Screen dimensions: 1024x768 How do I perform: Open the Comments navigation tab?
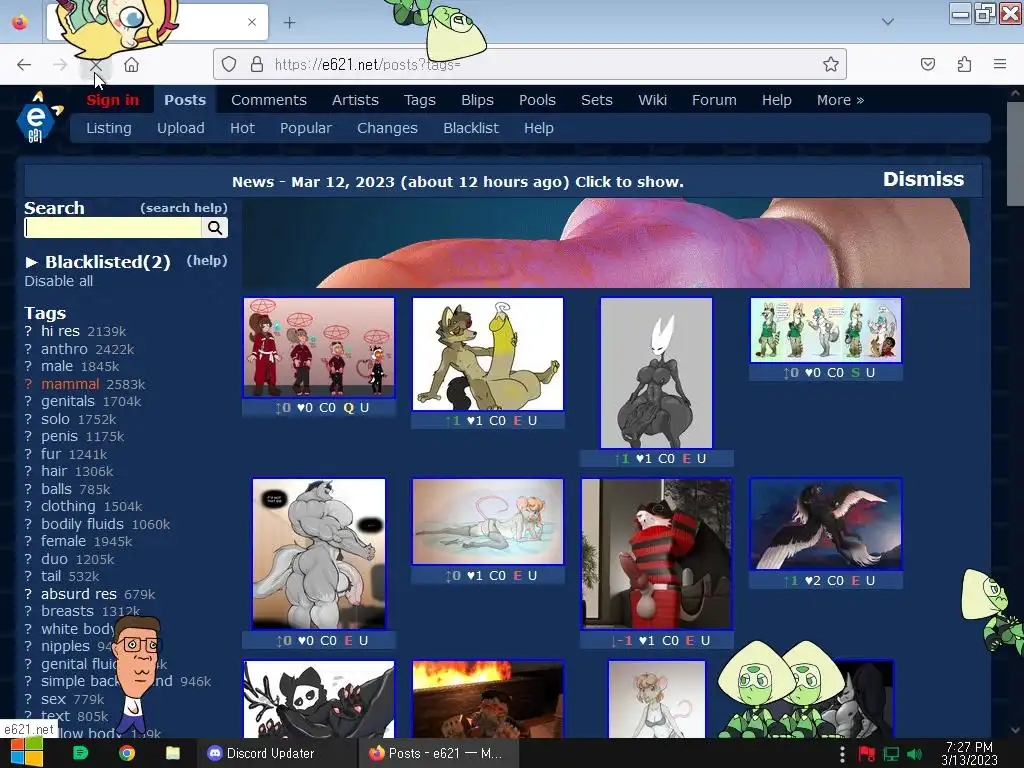(x=268, y=100)
